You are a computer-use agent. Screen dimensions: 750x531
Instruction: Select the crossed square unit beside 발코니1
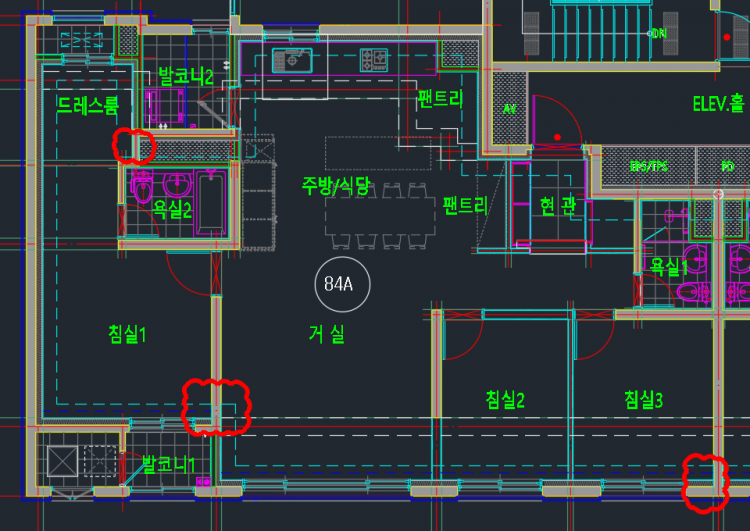coord(62,460)
